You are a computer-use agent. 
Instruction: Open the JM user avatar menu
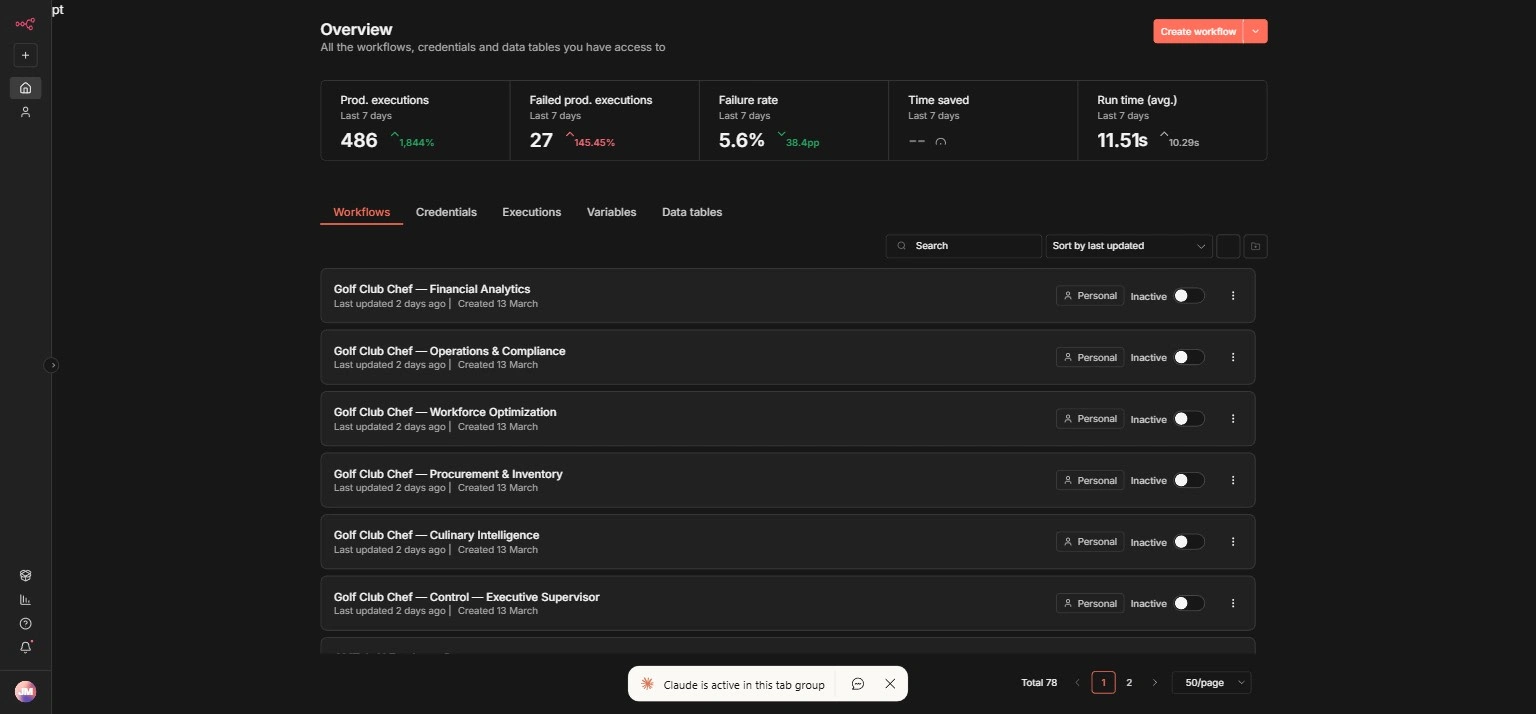[x=25, y=691]
